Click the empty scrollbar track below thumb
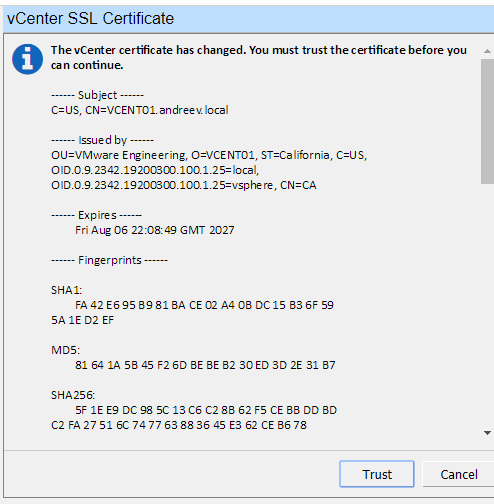 (487, 305)
